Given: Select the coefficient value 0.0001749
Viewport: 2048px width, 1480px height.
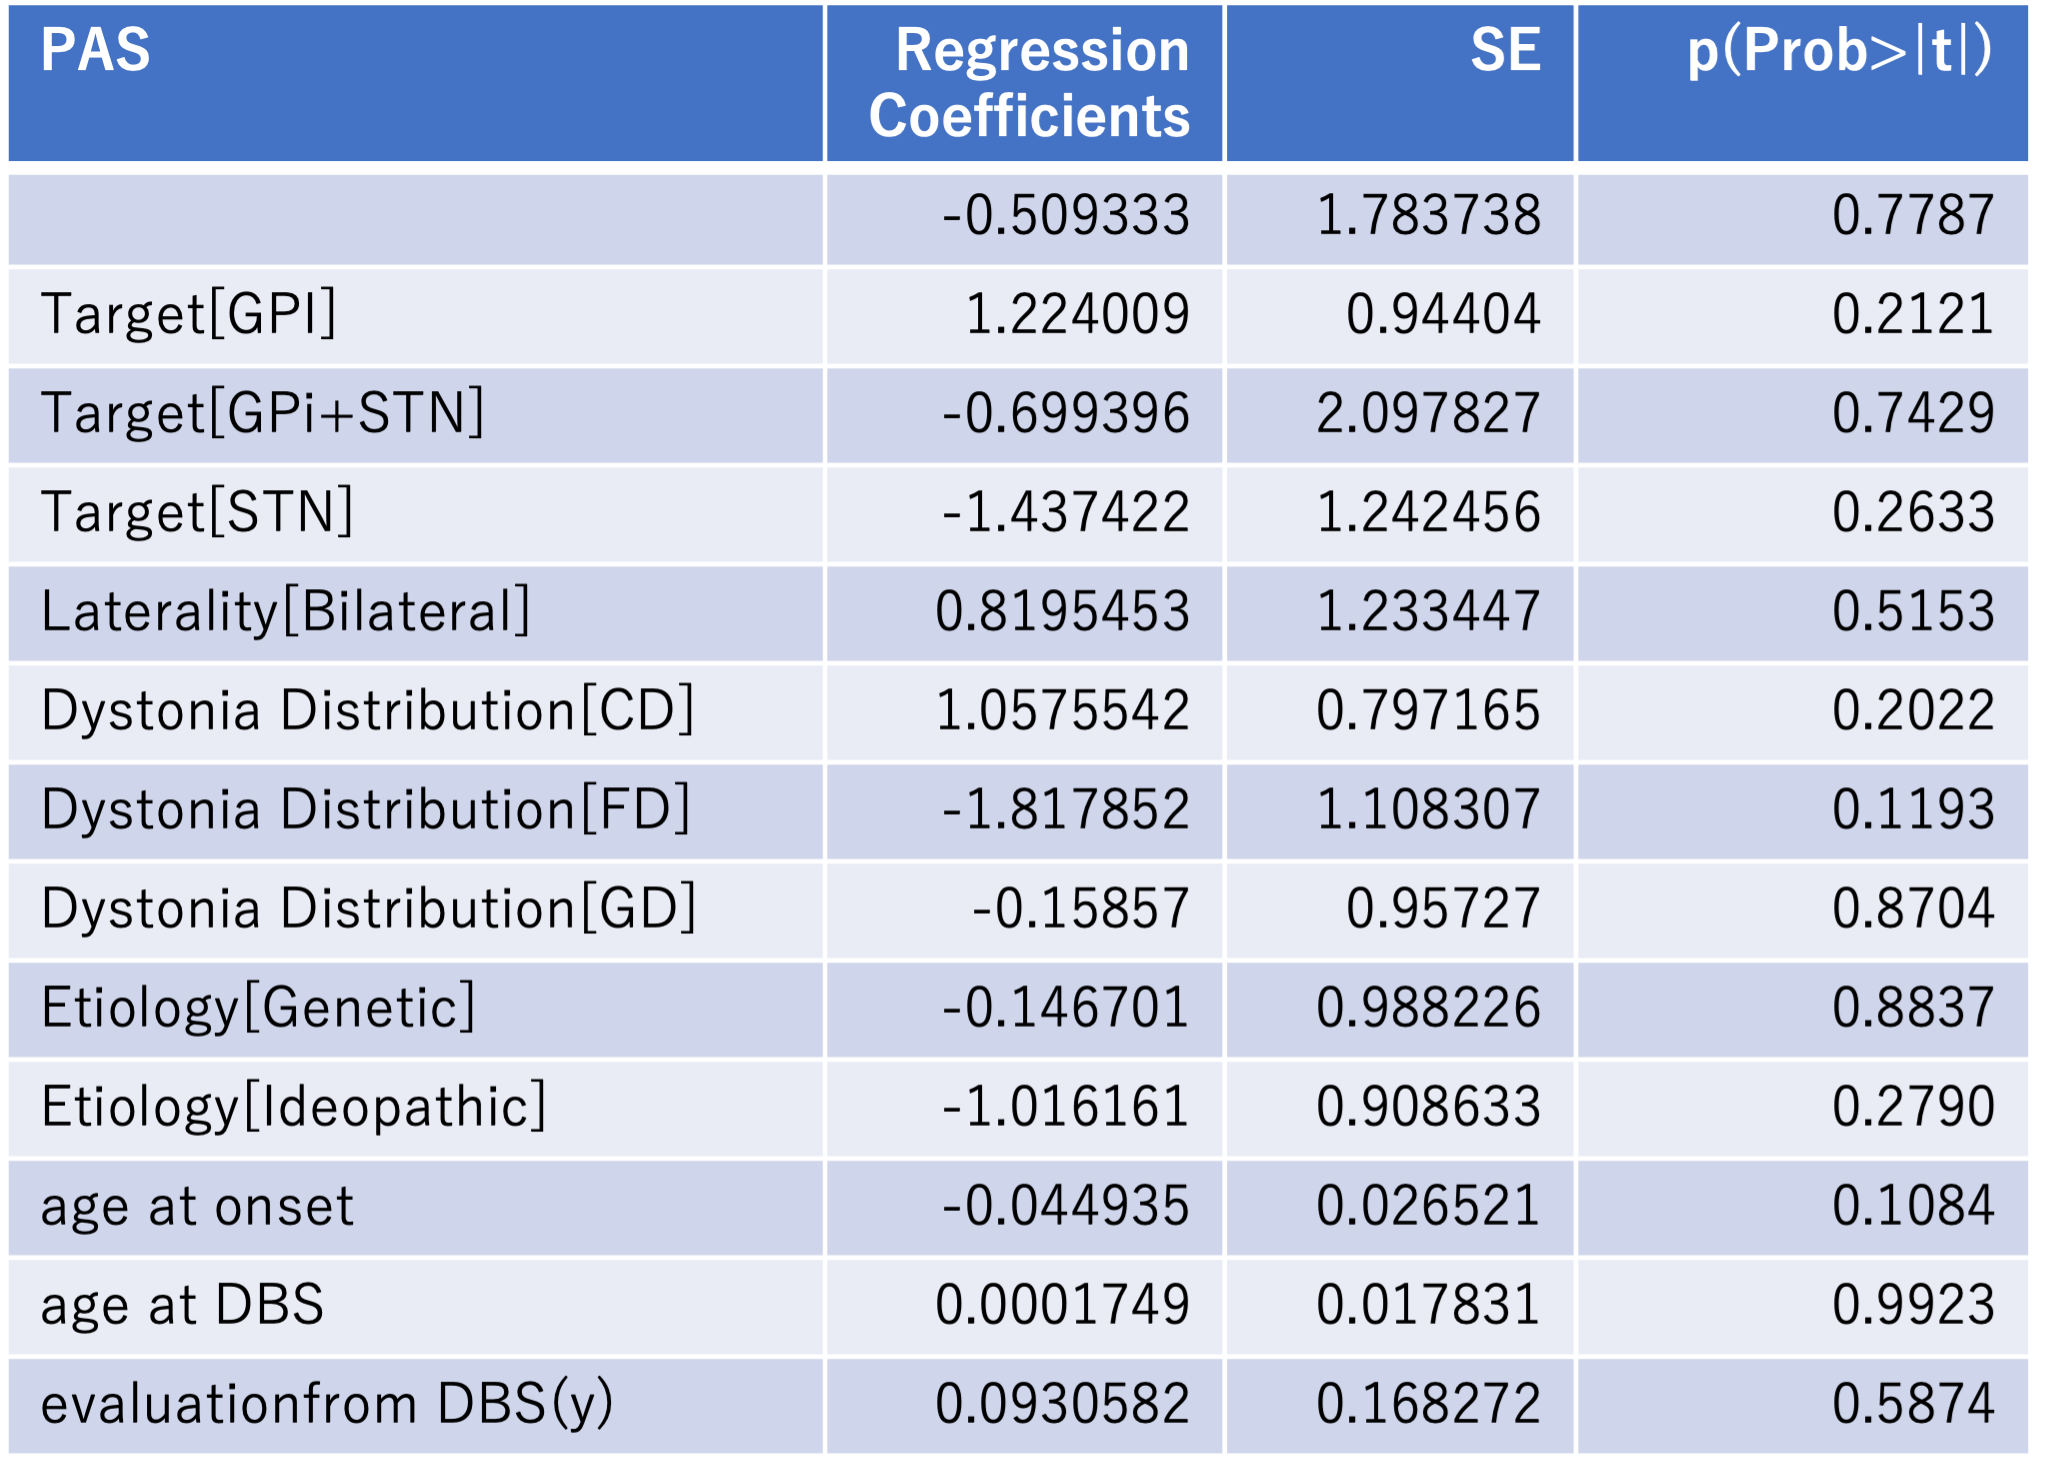Looking at the screenshot, I should coord(1062,1304).
